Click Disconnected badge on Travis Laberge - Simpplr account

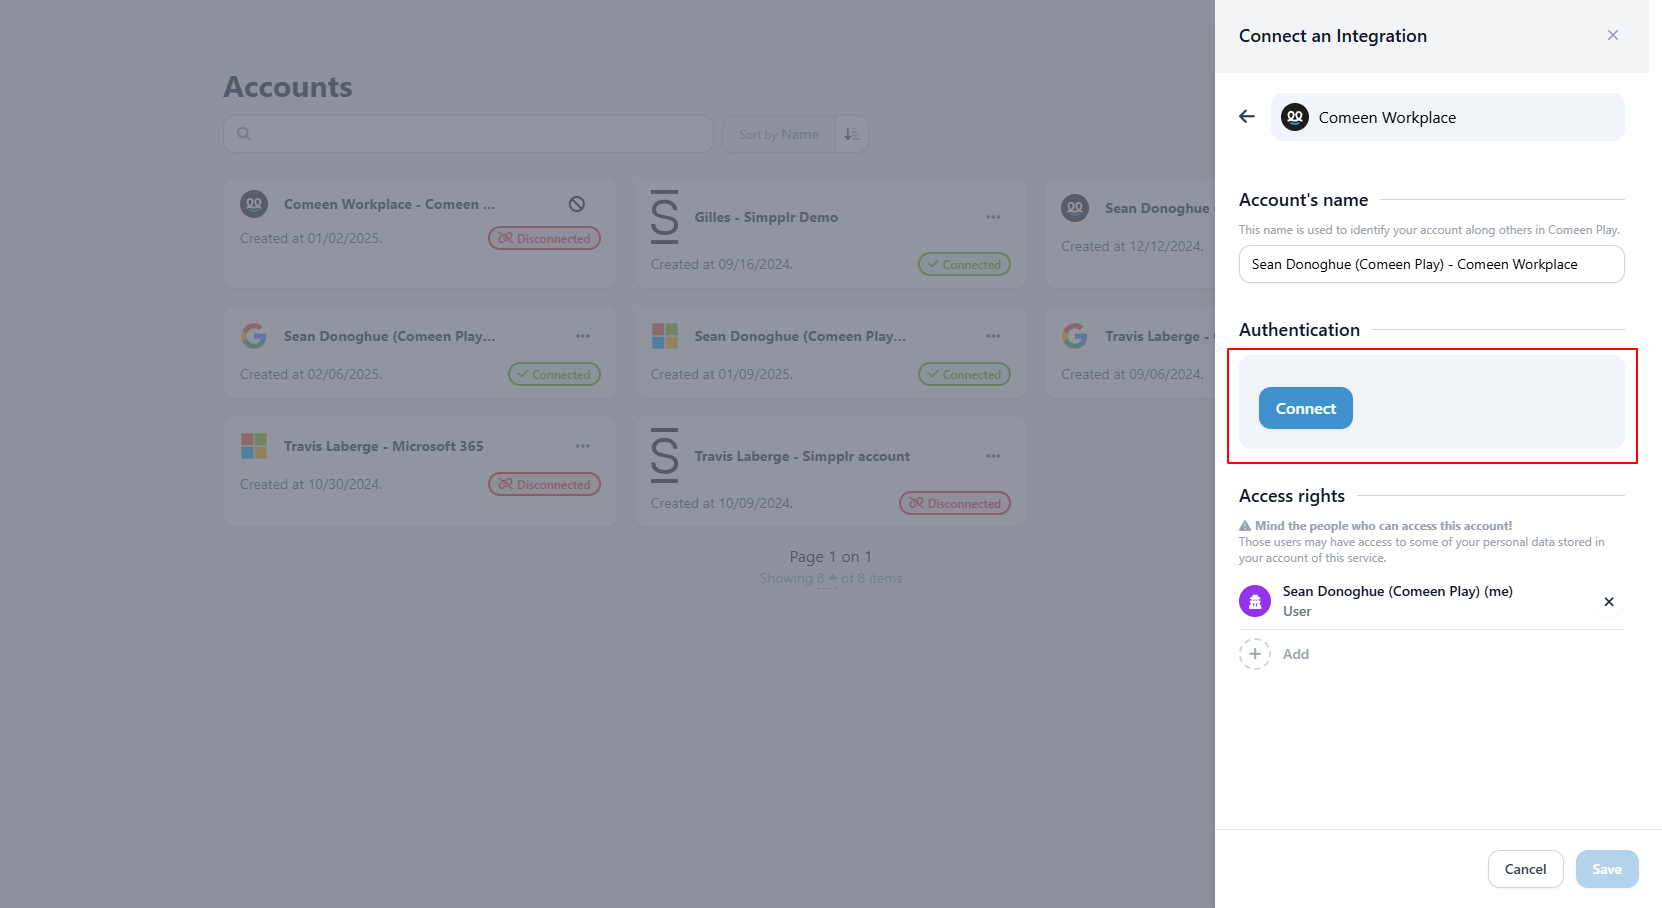pos(955,503)
